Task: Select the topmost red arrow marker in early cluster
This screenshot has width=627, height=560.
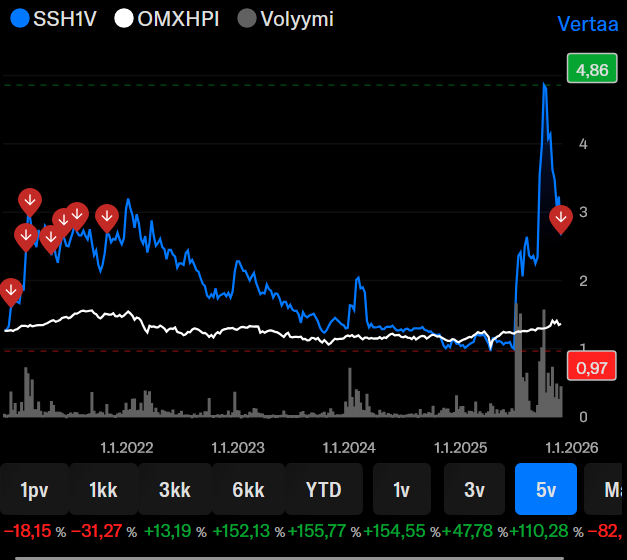Action: [x=30, y=200]
